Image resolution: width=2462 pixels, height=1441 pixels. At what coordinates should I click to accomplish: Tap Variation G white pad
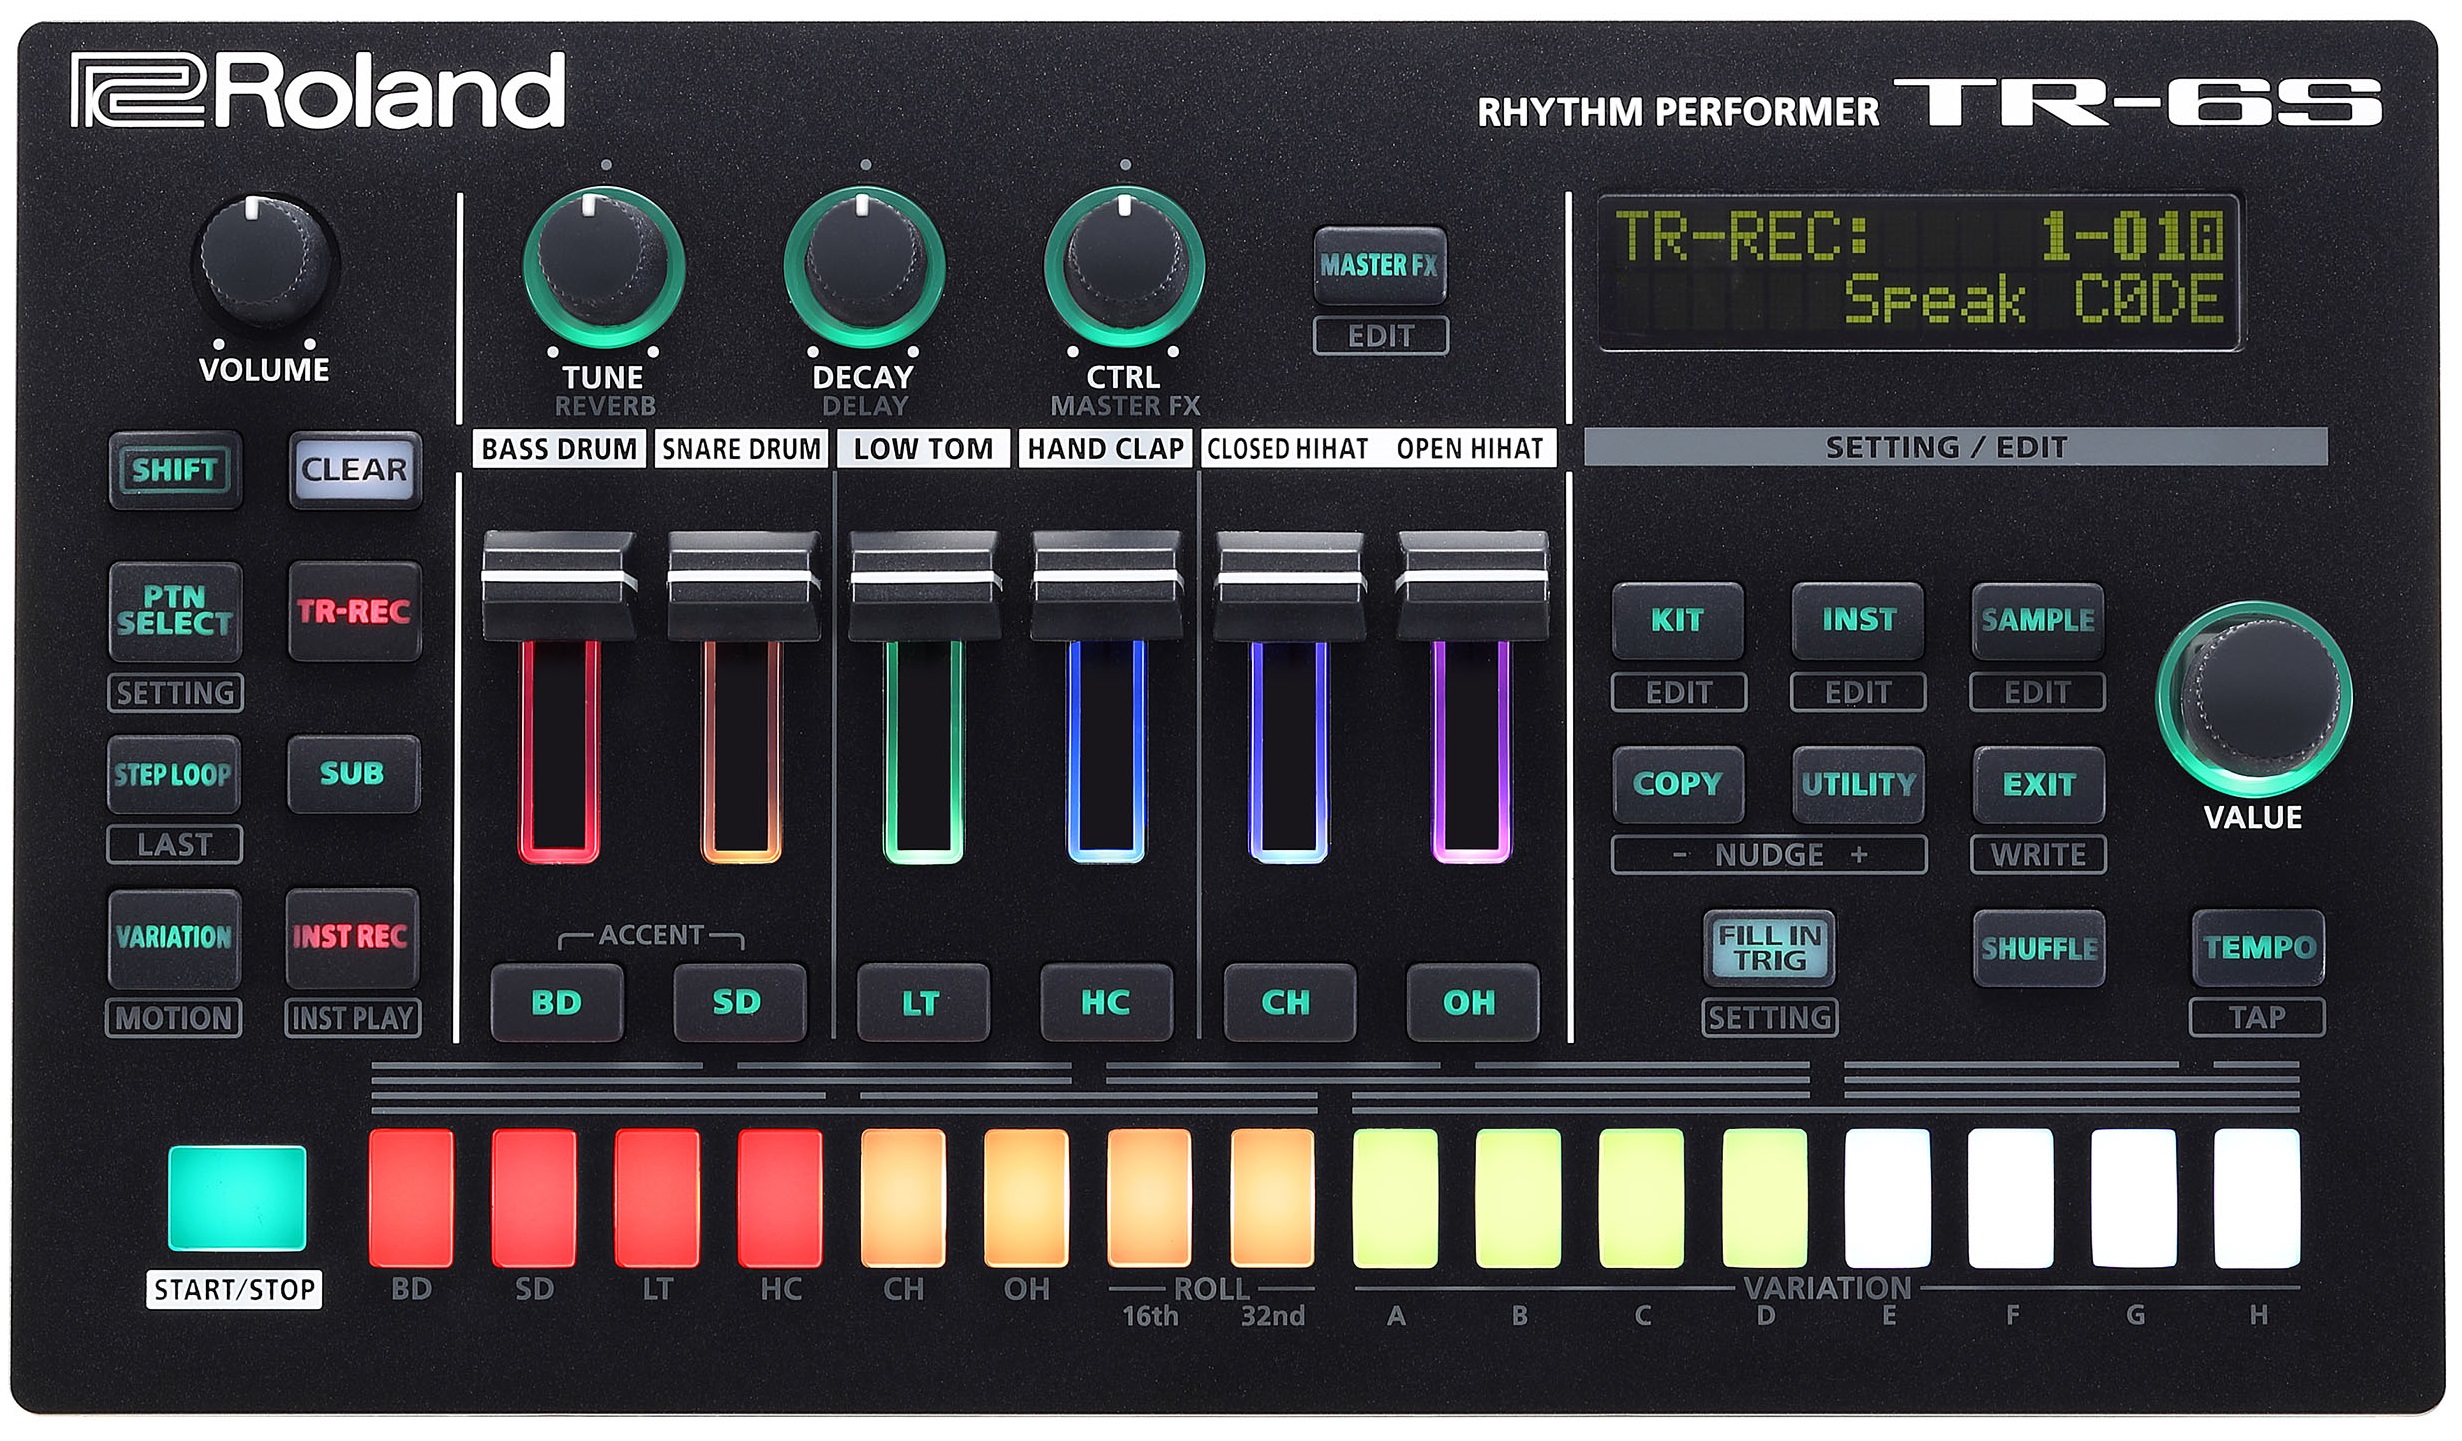[x=2134, y=1198]
